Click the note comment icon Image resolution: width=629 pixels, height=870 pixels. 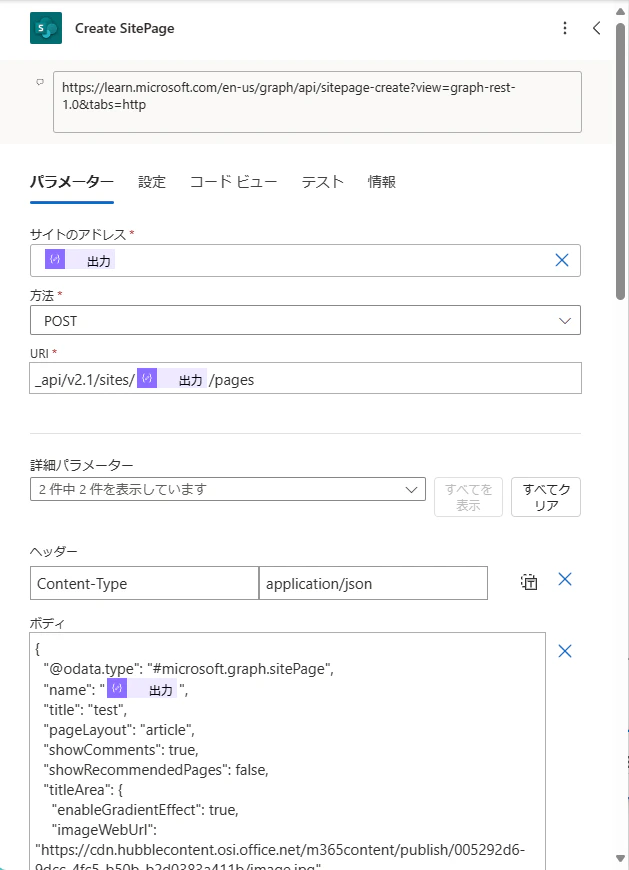(x=40, y=82)
